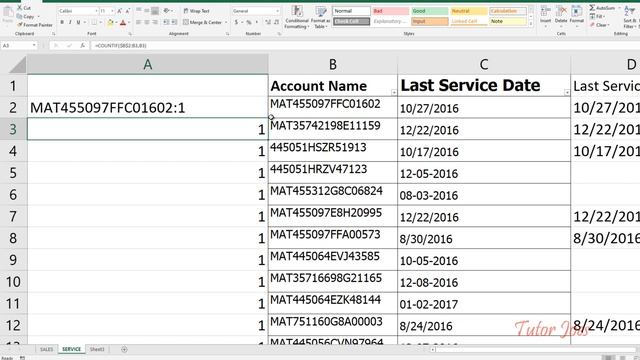Click the Increase Decimal icon

coord(268,22)
